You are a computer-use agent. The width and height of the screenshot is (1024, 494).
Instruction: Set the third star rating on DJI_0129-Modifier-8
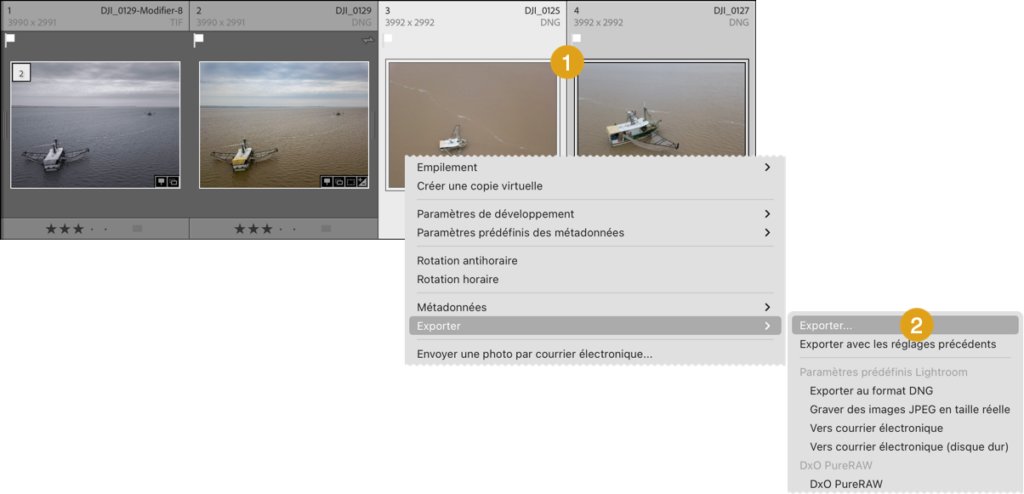tap(78, 229)
